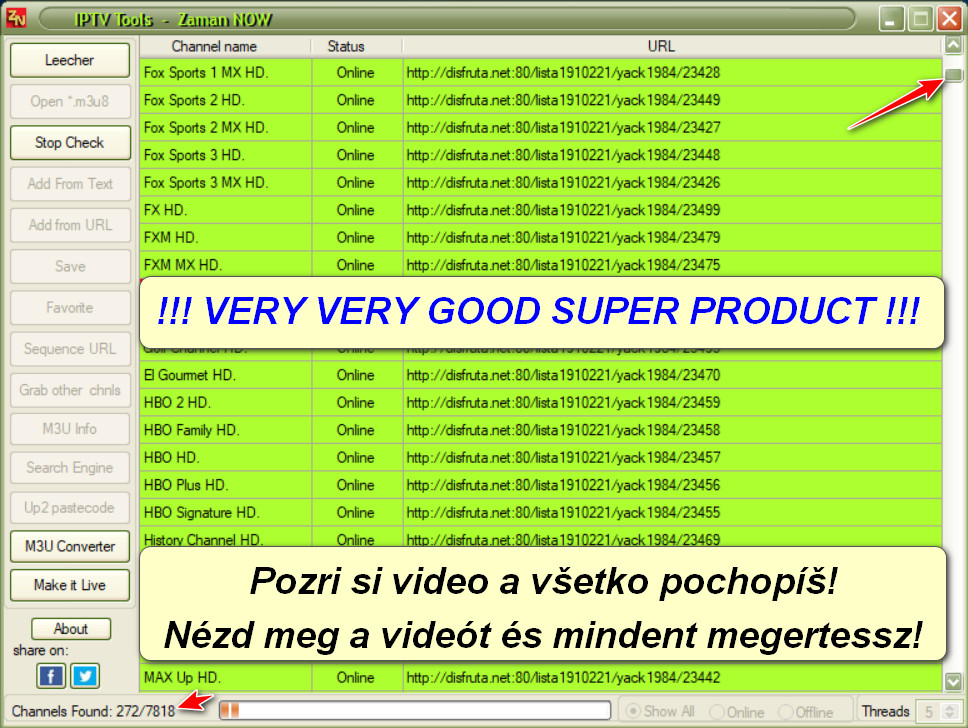Click Make it Live button

click(70, 585)
